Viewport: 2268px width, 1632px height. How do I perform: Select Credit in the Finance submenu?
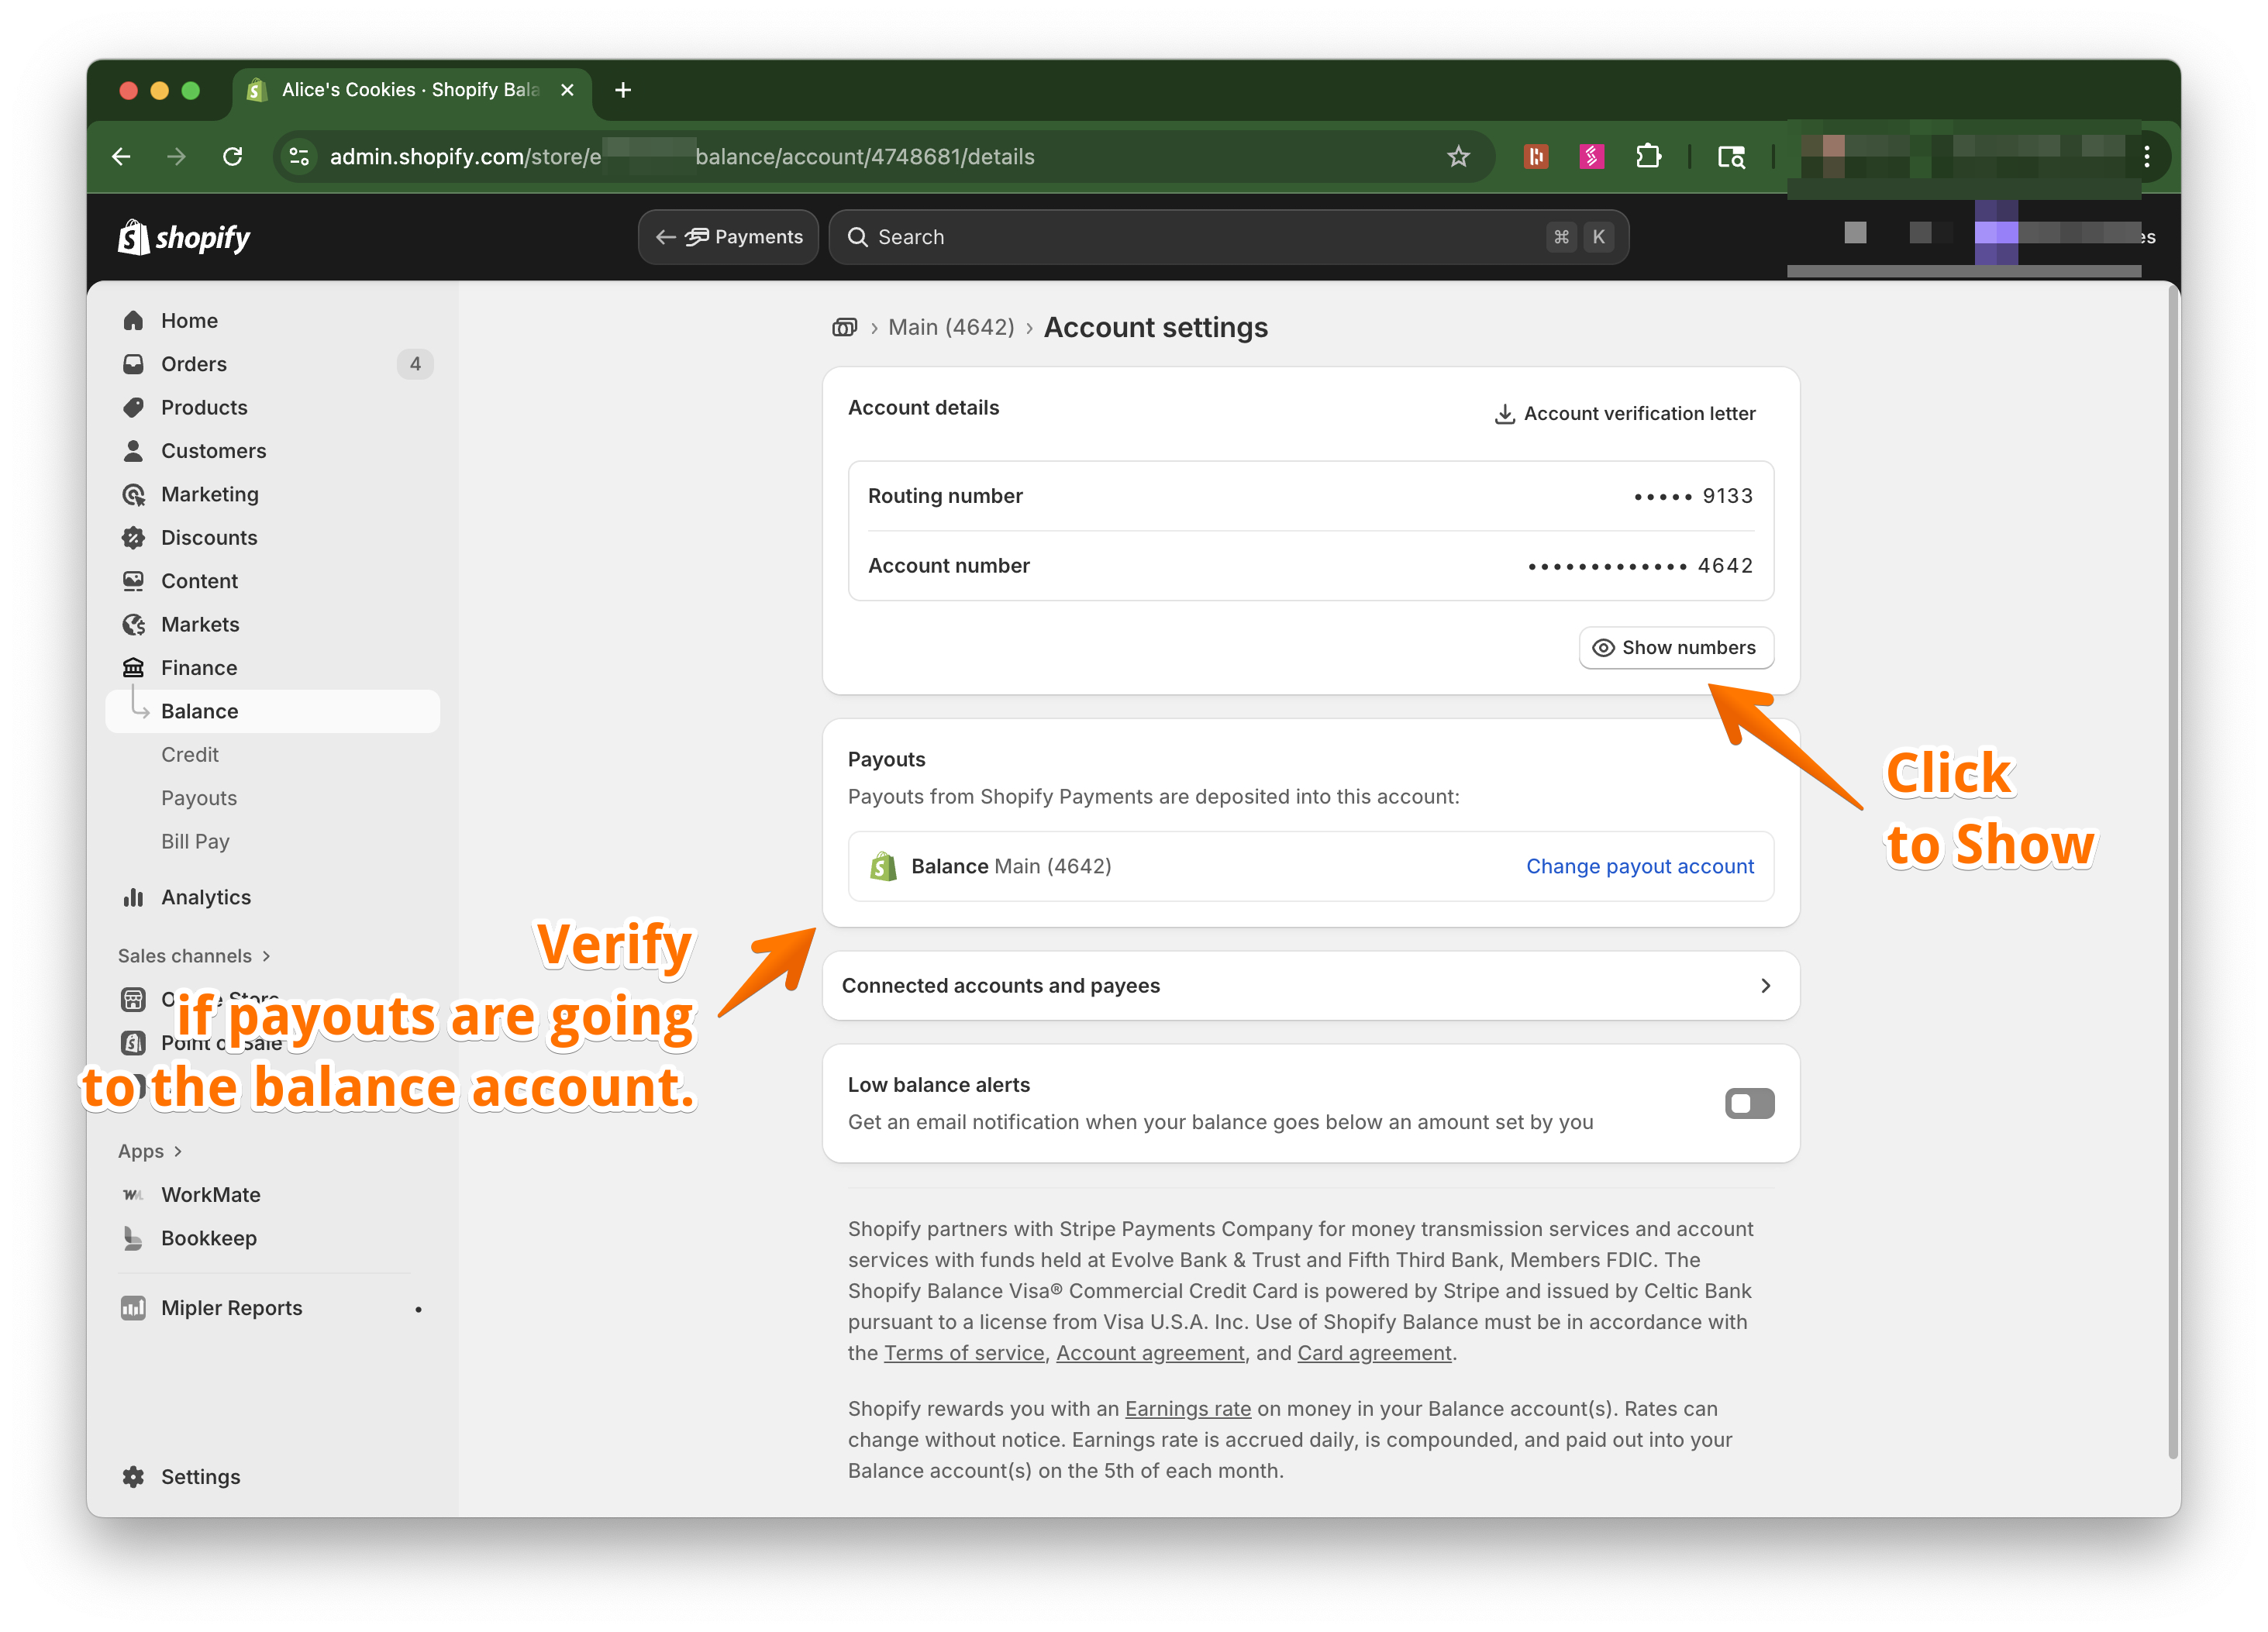(189, 754)
